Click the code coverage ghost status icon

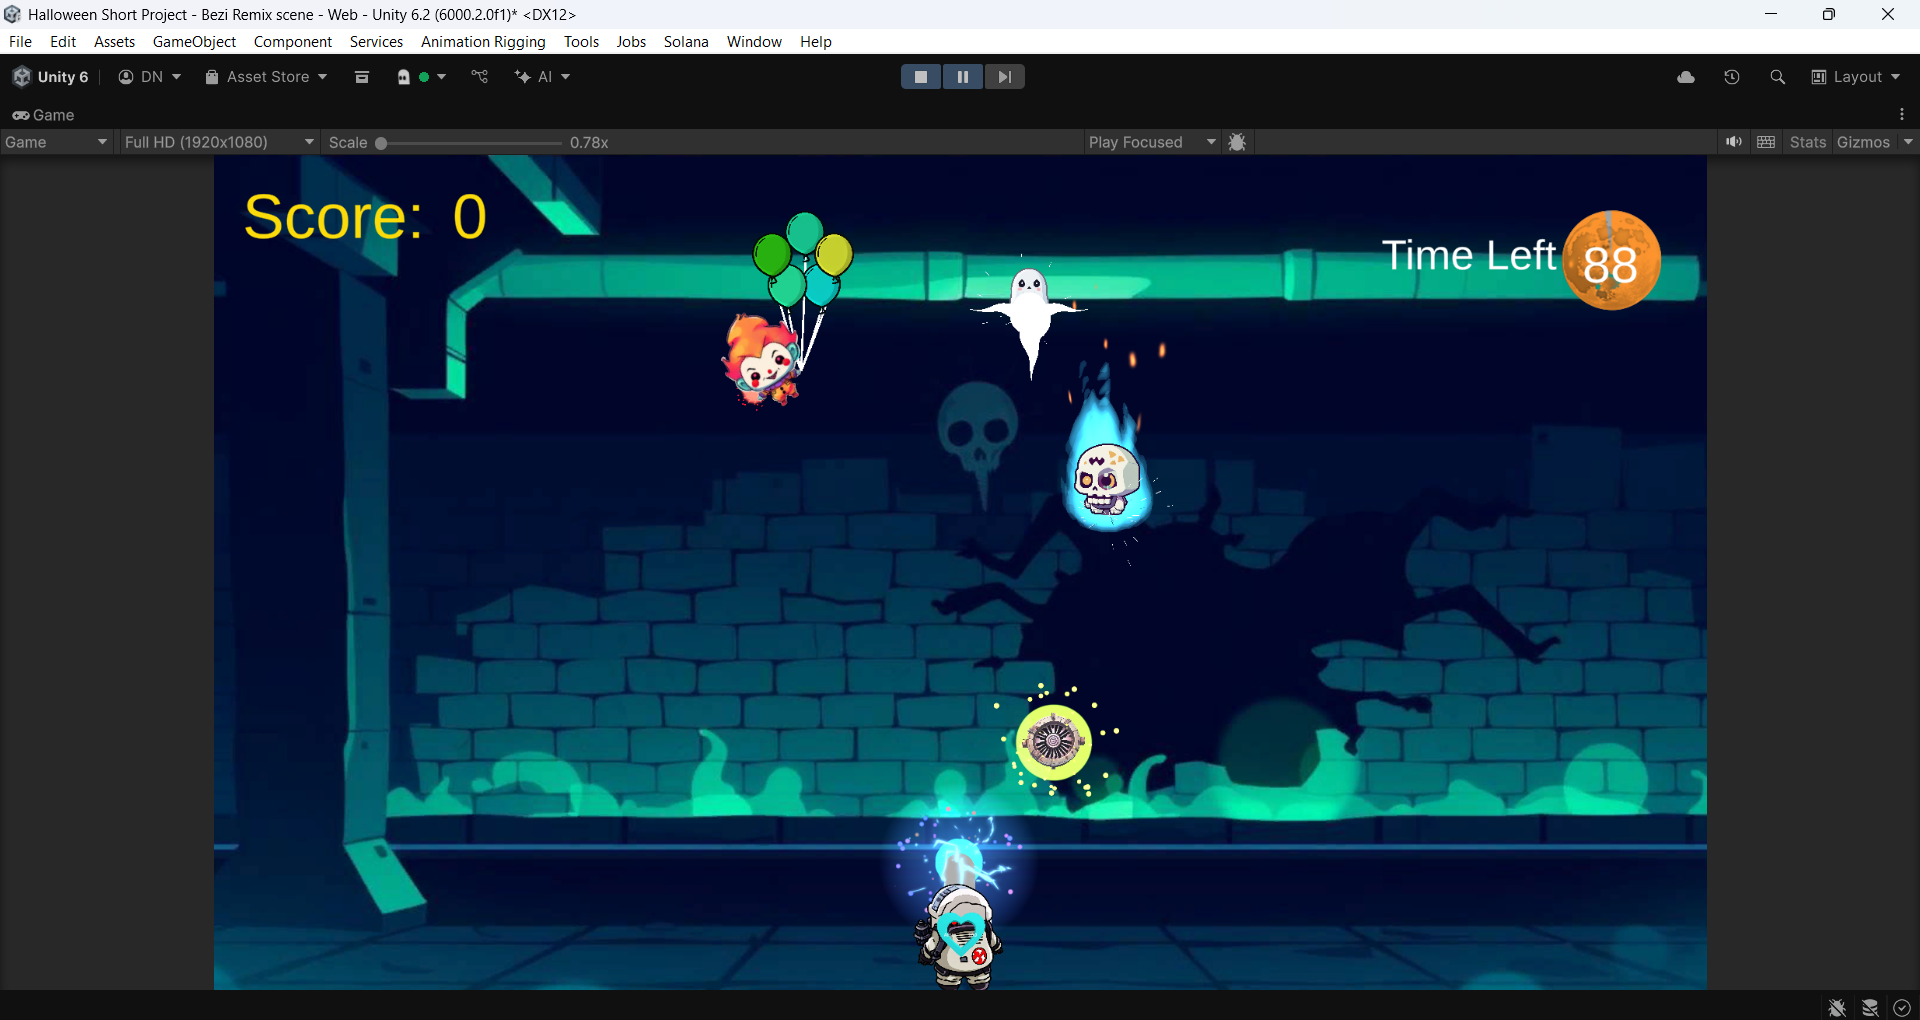pyautogui.click(x=403, y=76)
